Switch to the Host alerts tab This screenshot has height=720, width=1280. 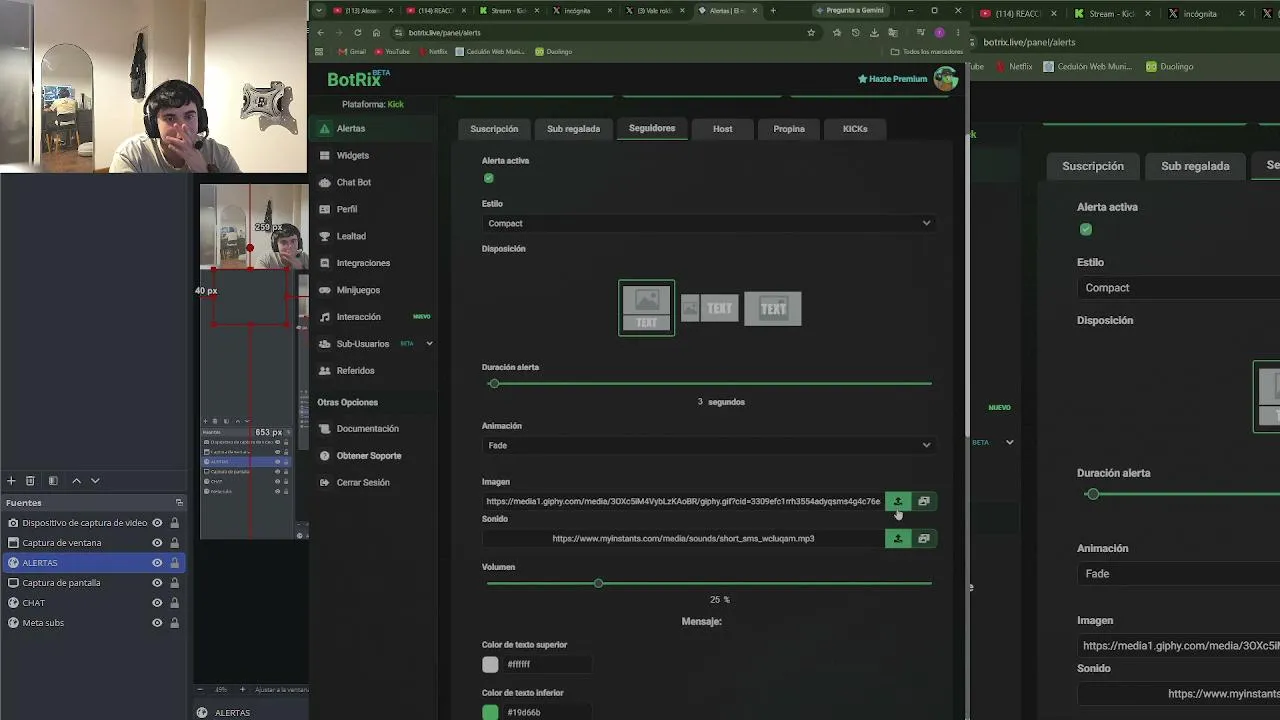pos(722,129)
